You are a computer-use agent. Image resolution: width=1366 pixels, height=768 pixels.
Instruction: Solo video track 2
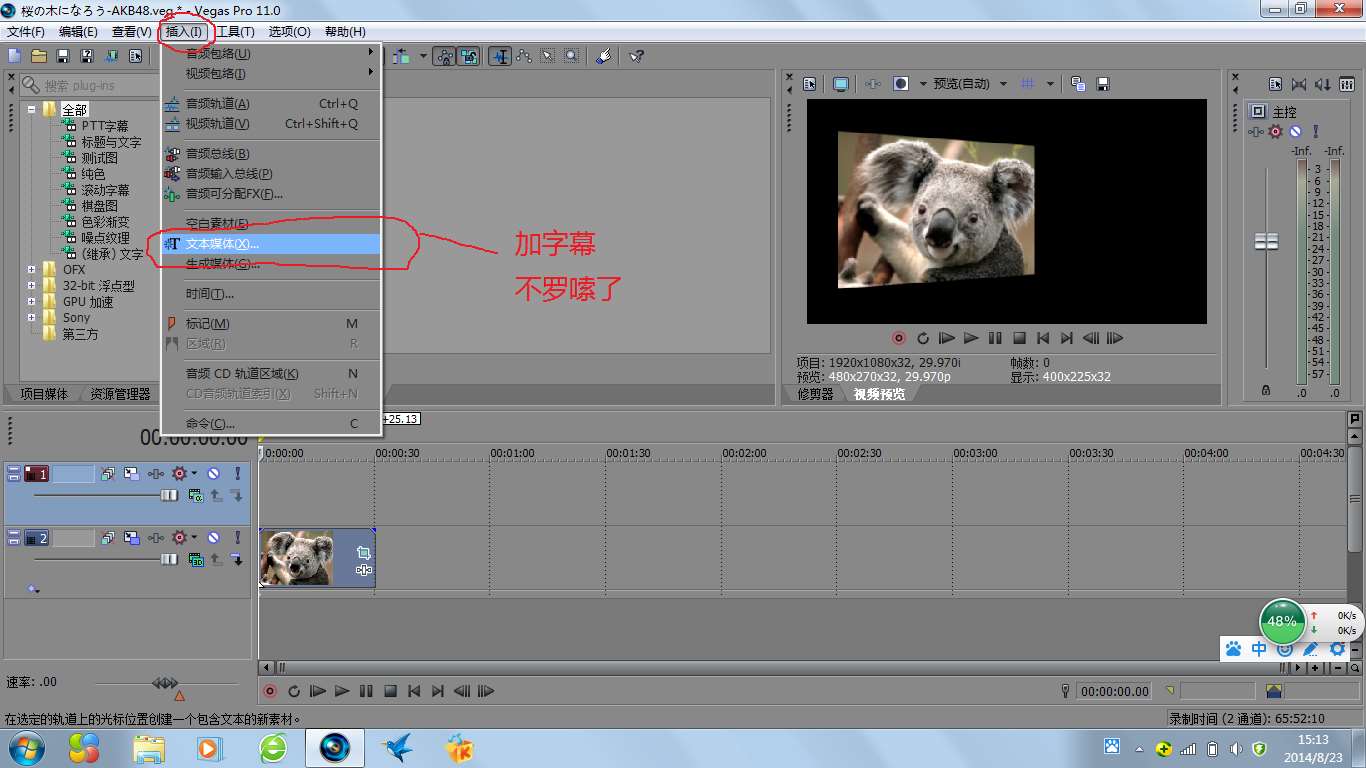(x=238, y=538)
